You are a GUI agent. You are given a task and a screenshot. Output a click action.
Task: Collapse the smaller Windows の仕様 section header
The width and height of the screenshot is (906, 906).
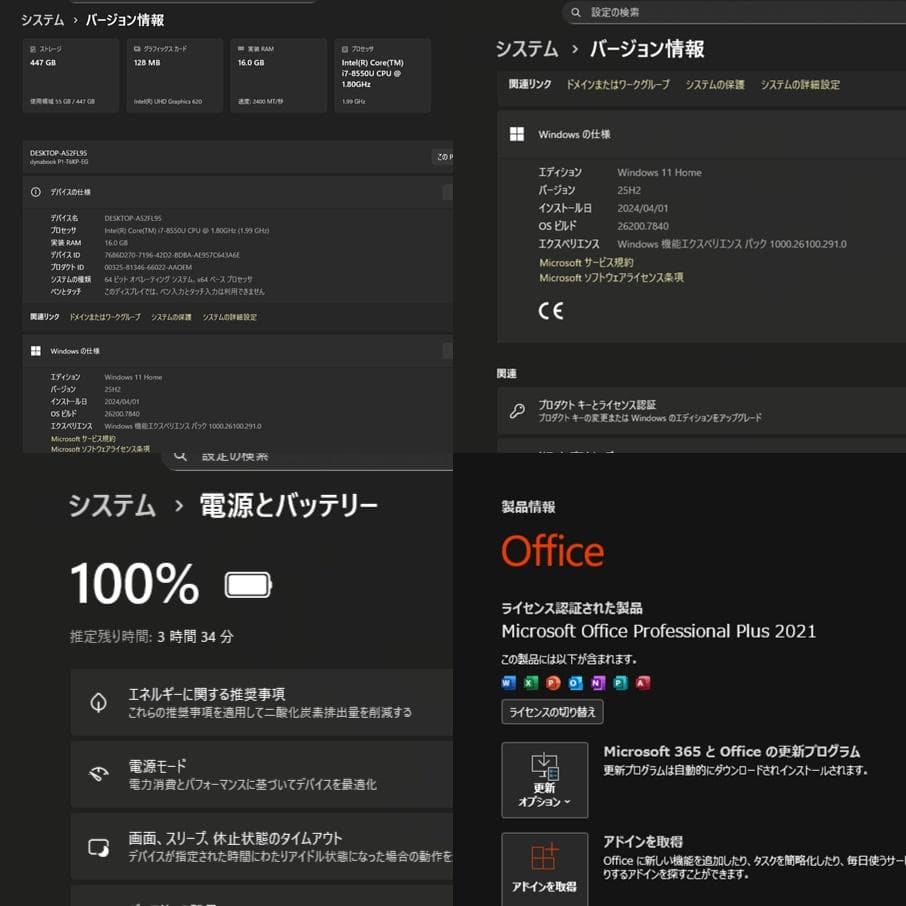click(x=237, y=351)
